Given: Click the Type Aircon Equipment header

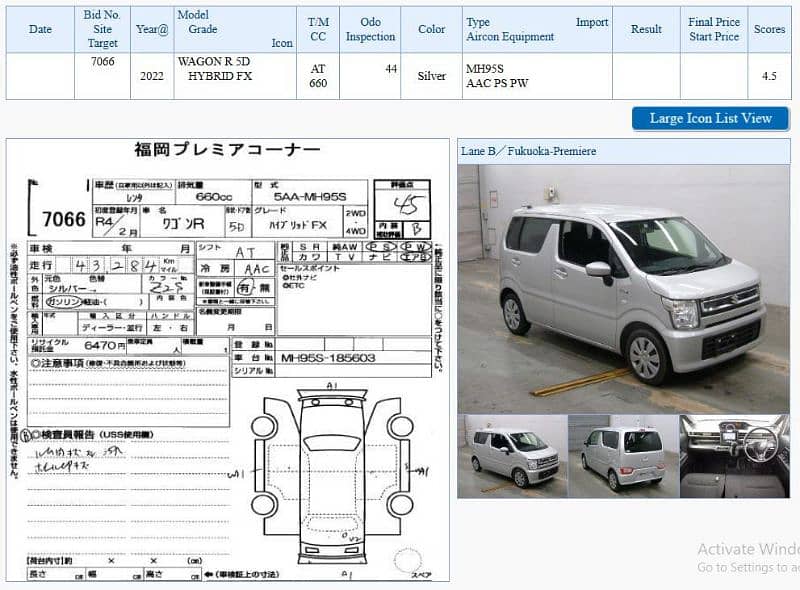Looking at the screenshot, I should 537,29.
